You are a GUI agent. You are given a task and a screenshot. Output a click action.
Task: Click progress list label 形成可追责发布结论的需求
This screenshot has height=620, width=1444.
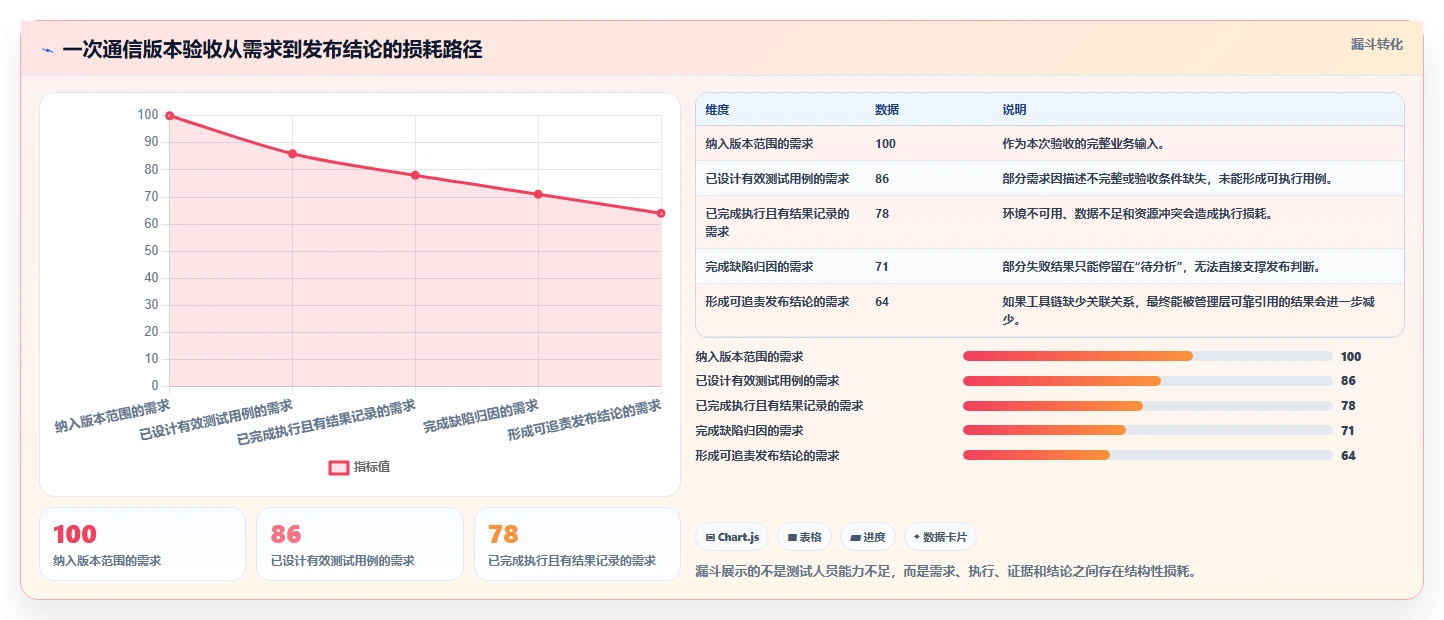[x=767, y=456]
